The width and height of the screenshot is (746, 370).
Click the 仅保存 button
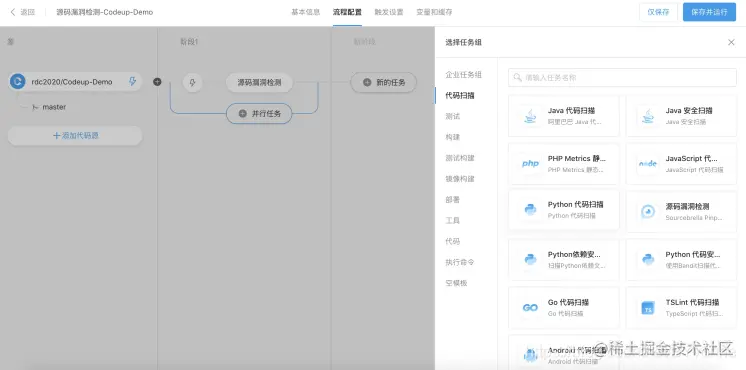(658, 12)
